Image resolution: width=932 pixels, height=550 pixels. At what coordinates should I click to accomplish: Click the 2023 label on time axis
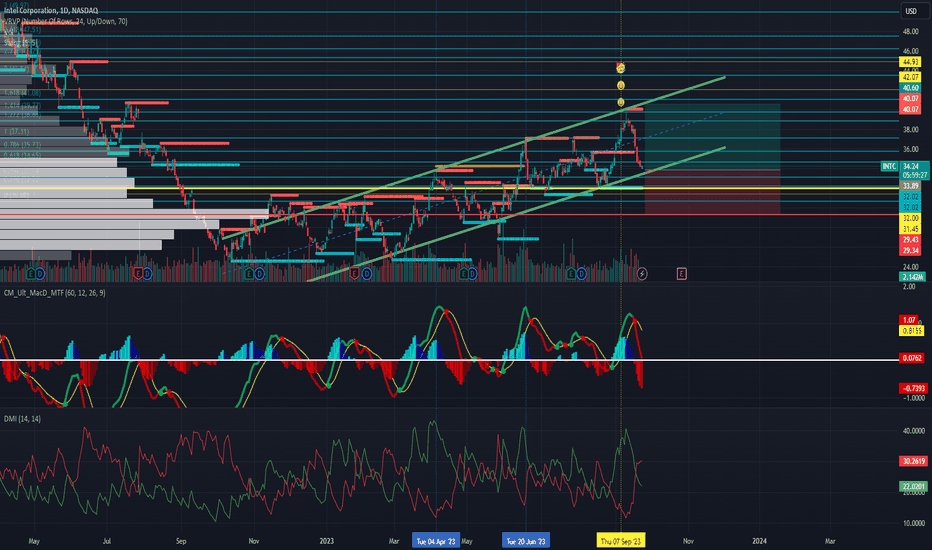326,541
